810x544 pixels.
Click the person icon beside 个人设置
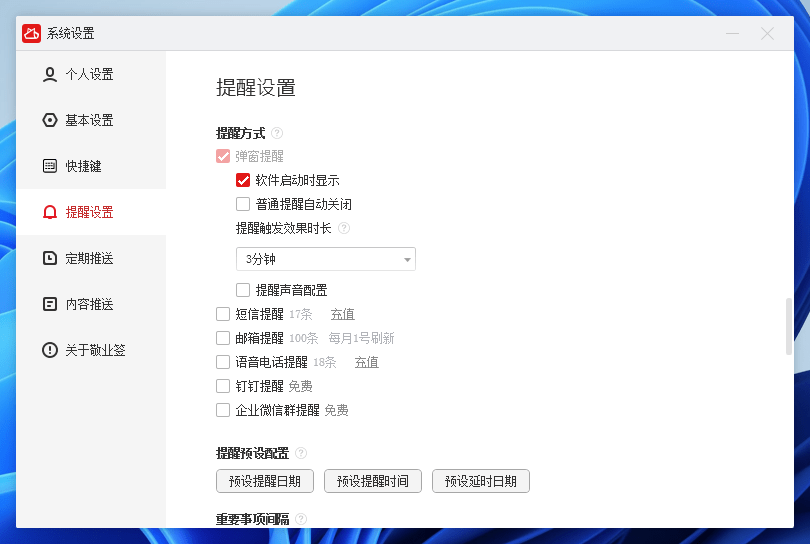tap(50, 74)
